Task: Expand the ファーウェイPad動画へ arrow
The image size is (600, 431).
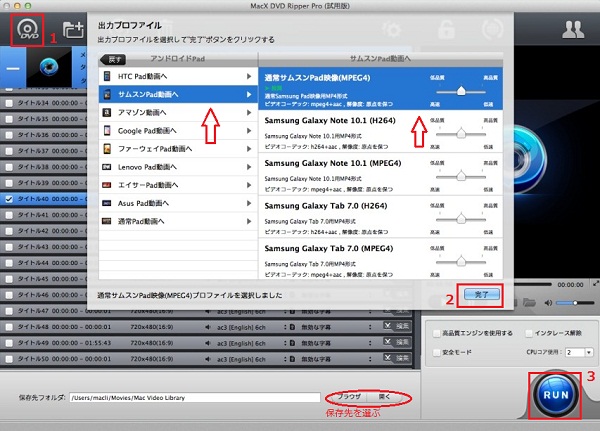Action: (249, 149)
